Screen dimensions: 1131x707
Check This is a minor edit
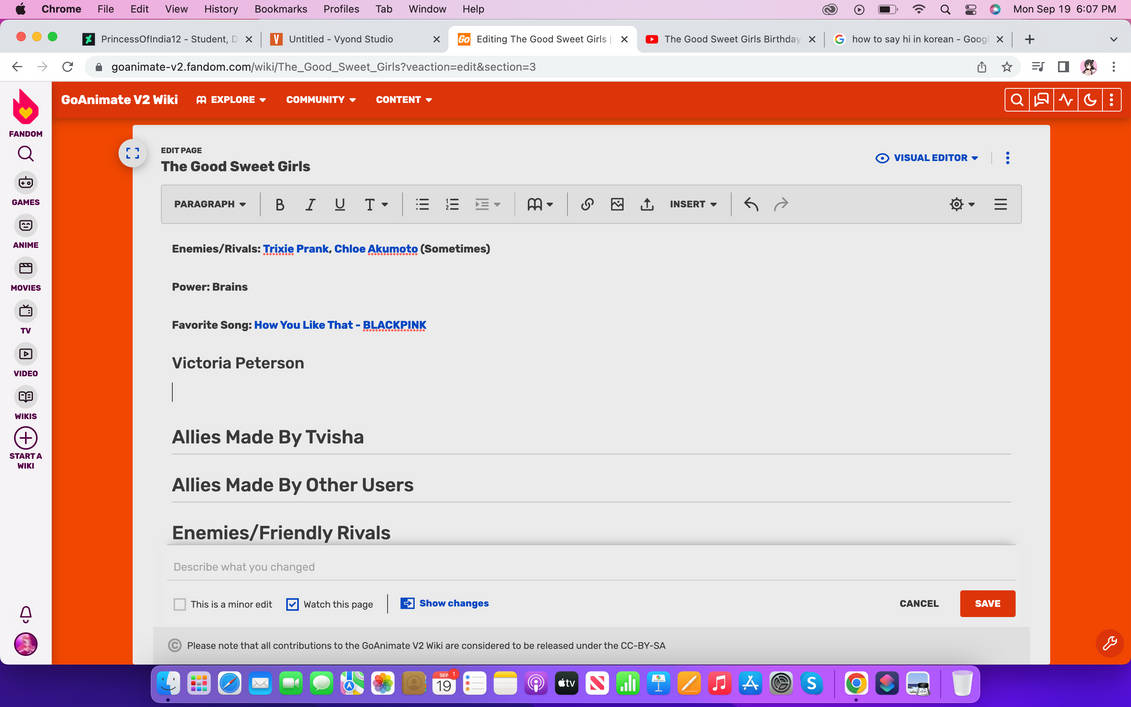[180, 605]
